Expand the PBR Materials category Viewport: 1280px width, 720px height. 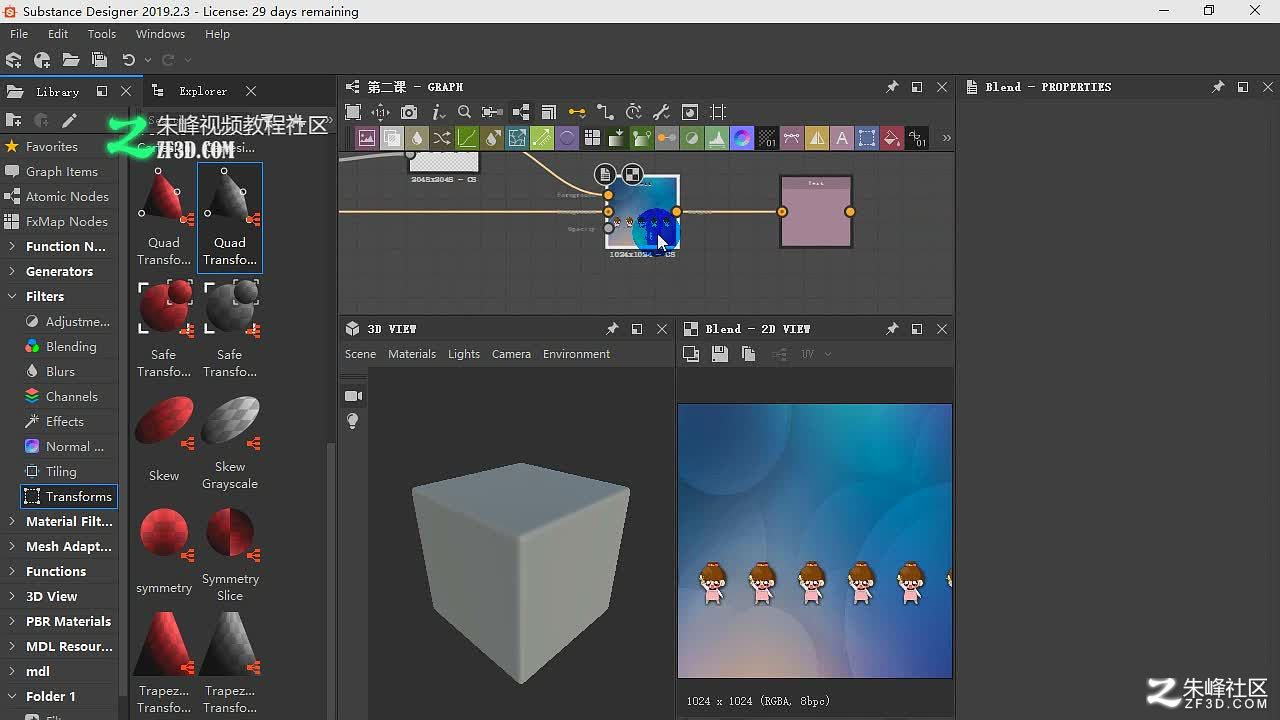[12, 621]
